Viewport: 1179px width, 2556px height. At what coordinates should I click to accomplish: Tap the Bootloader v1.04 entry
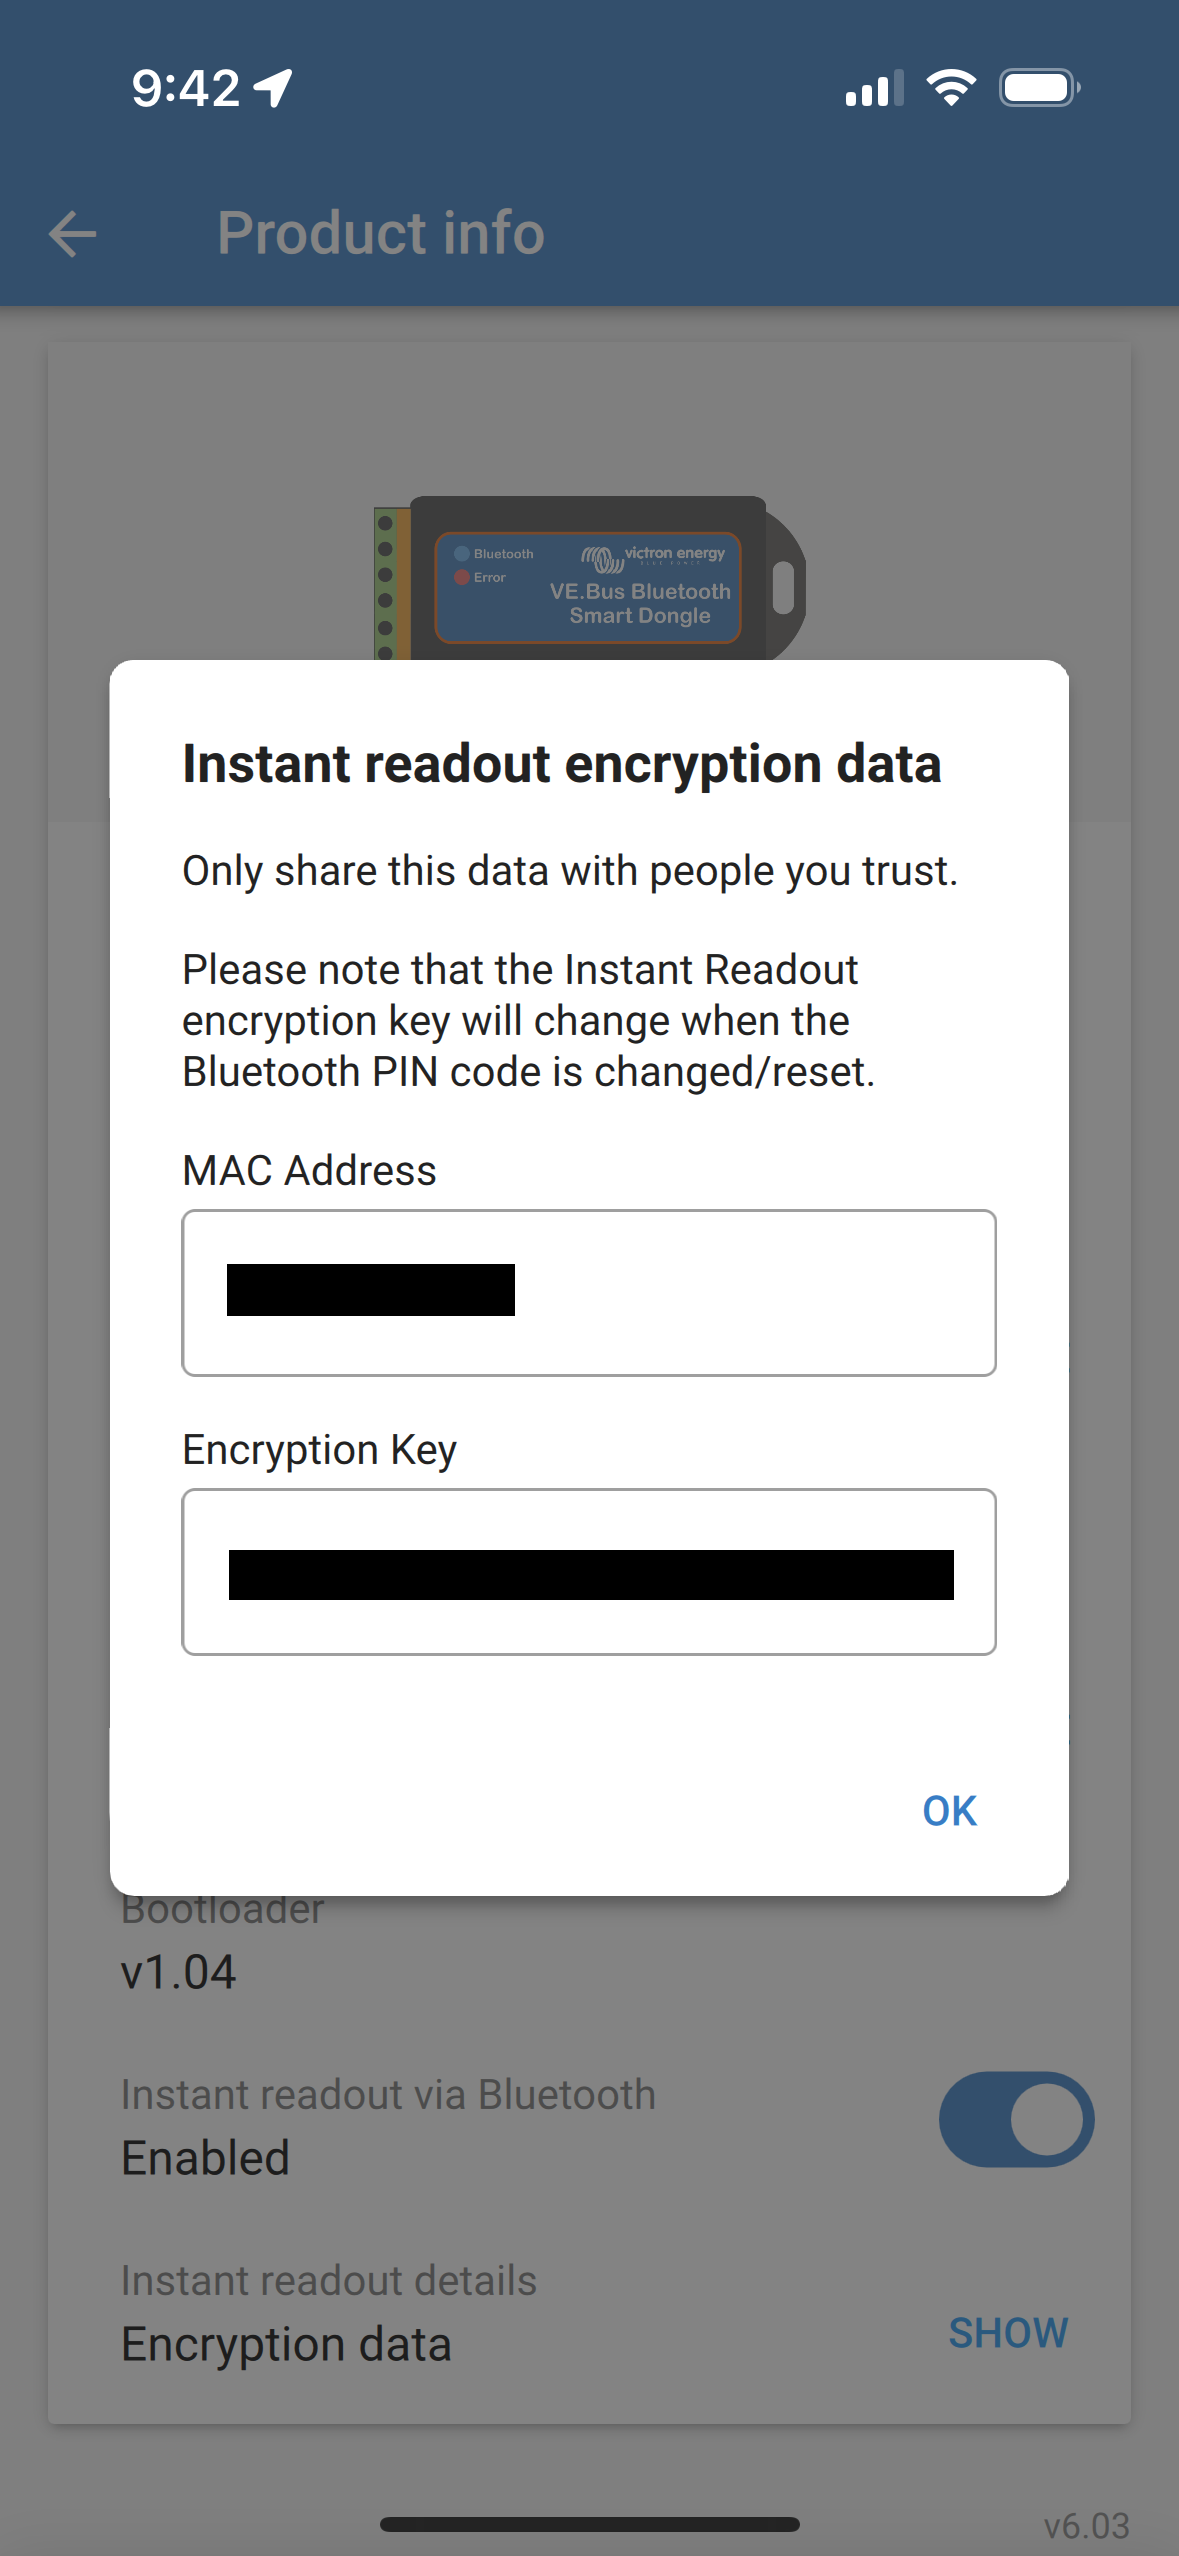(222, 1942)
